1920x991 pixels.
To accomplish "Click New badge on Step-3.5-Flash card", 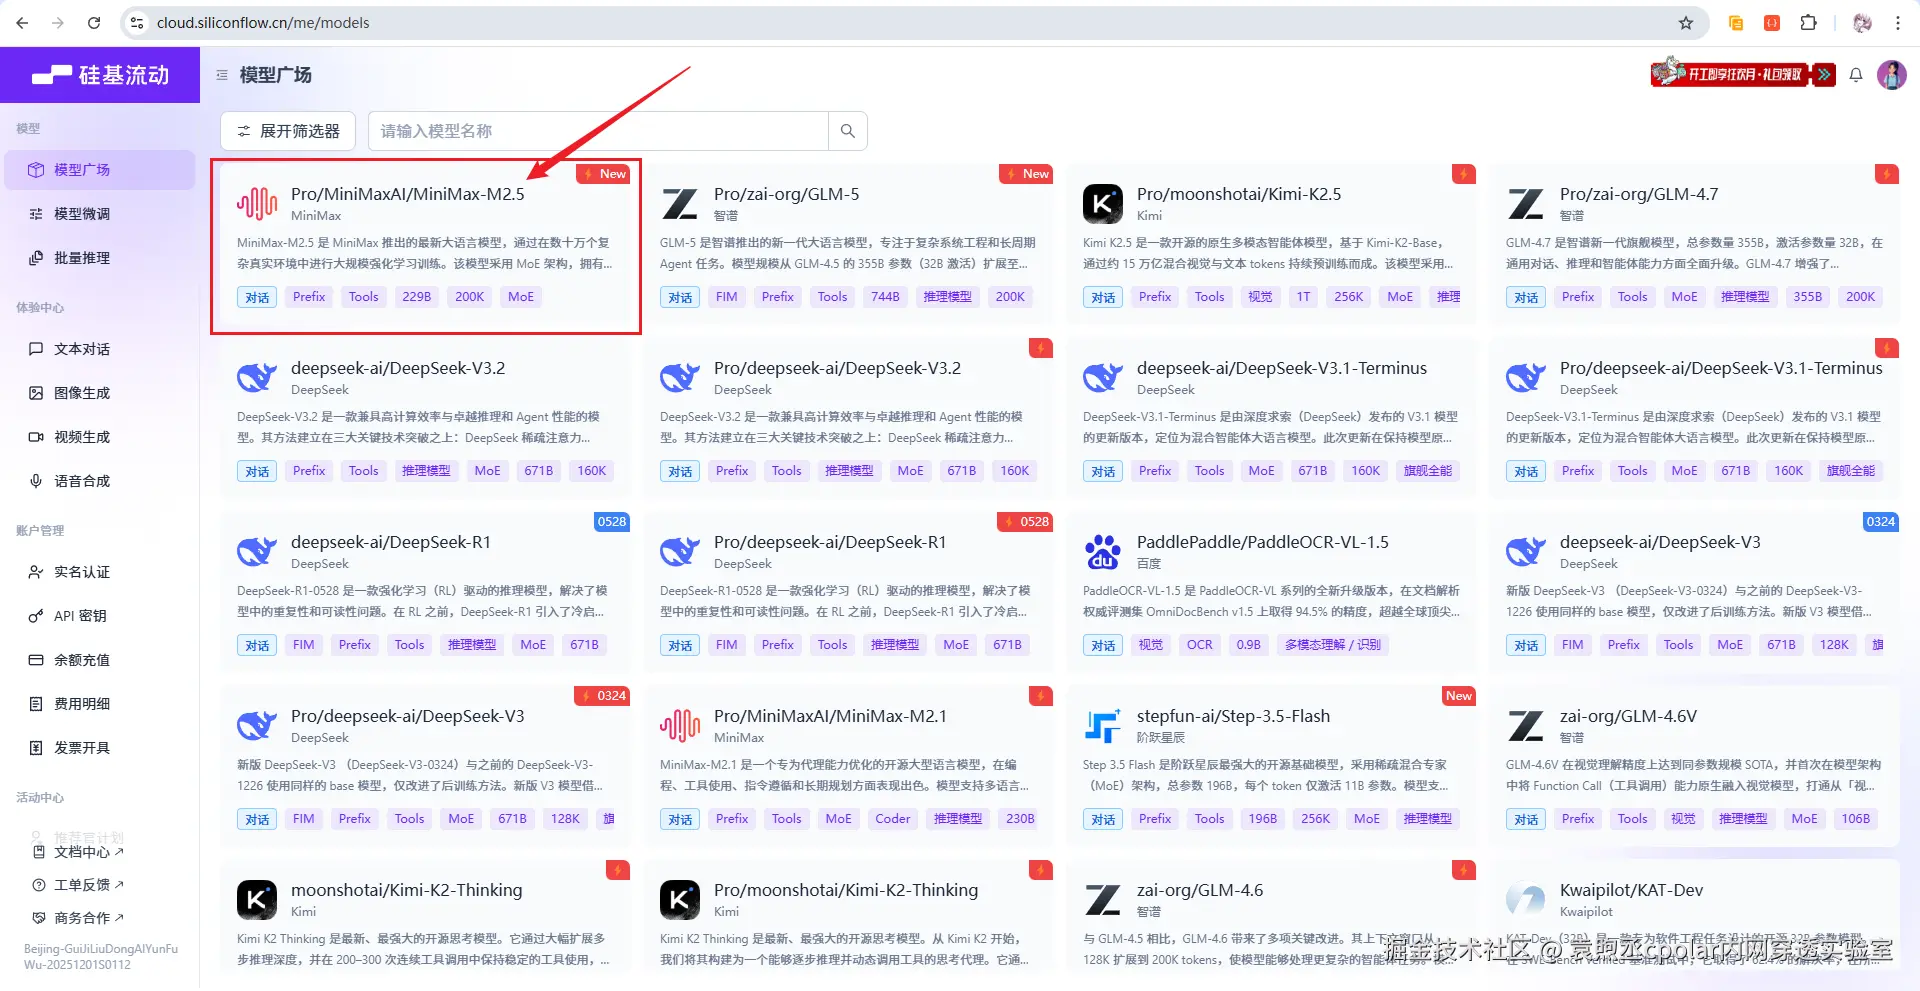I will tap(1459, 696).
